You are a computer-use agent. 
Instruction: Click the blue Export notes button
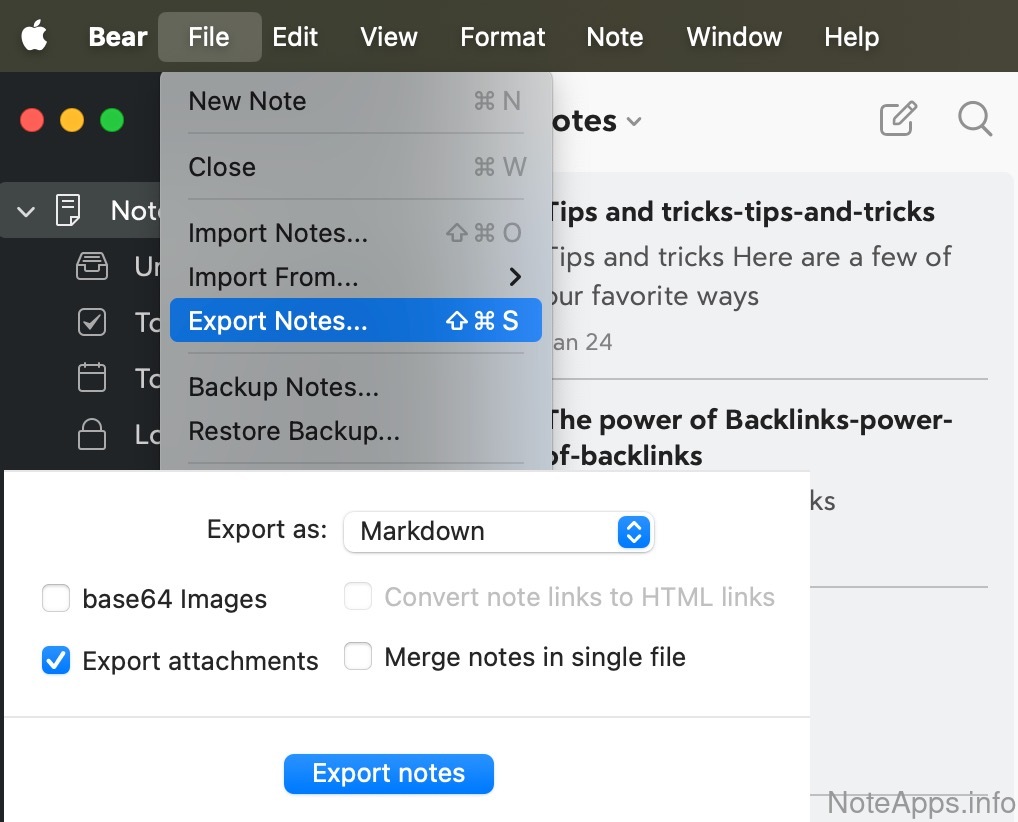pos(388,773)
